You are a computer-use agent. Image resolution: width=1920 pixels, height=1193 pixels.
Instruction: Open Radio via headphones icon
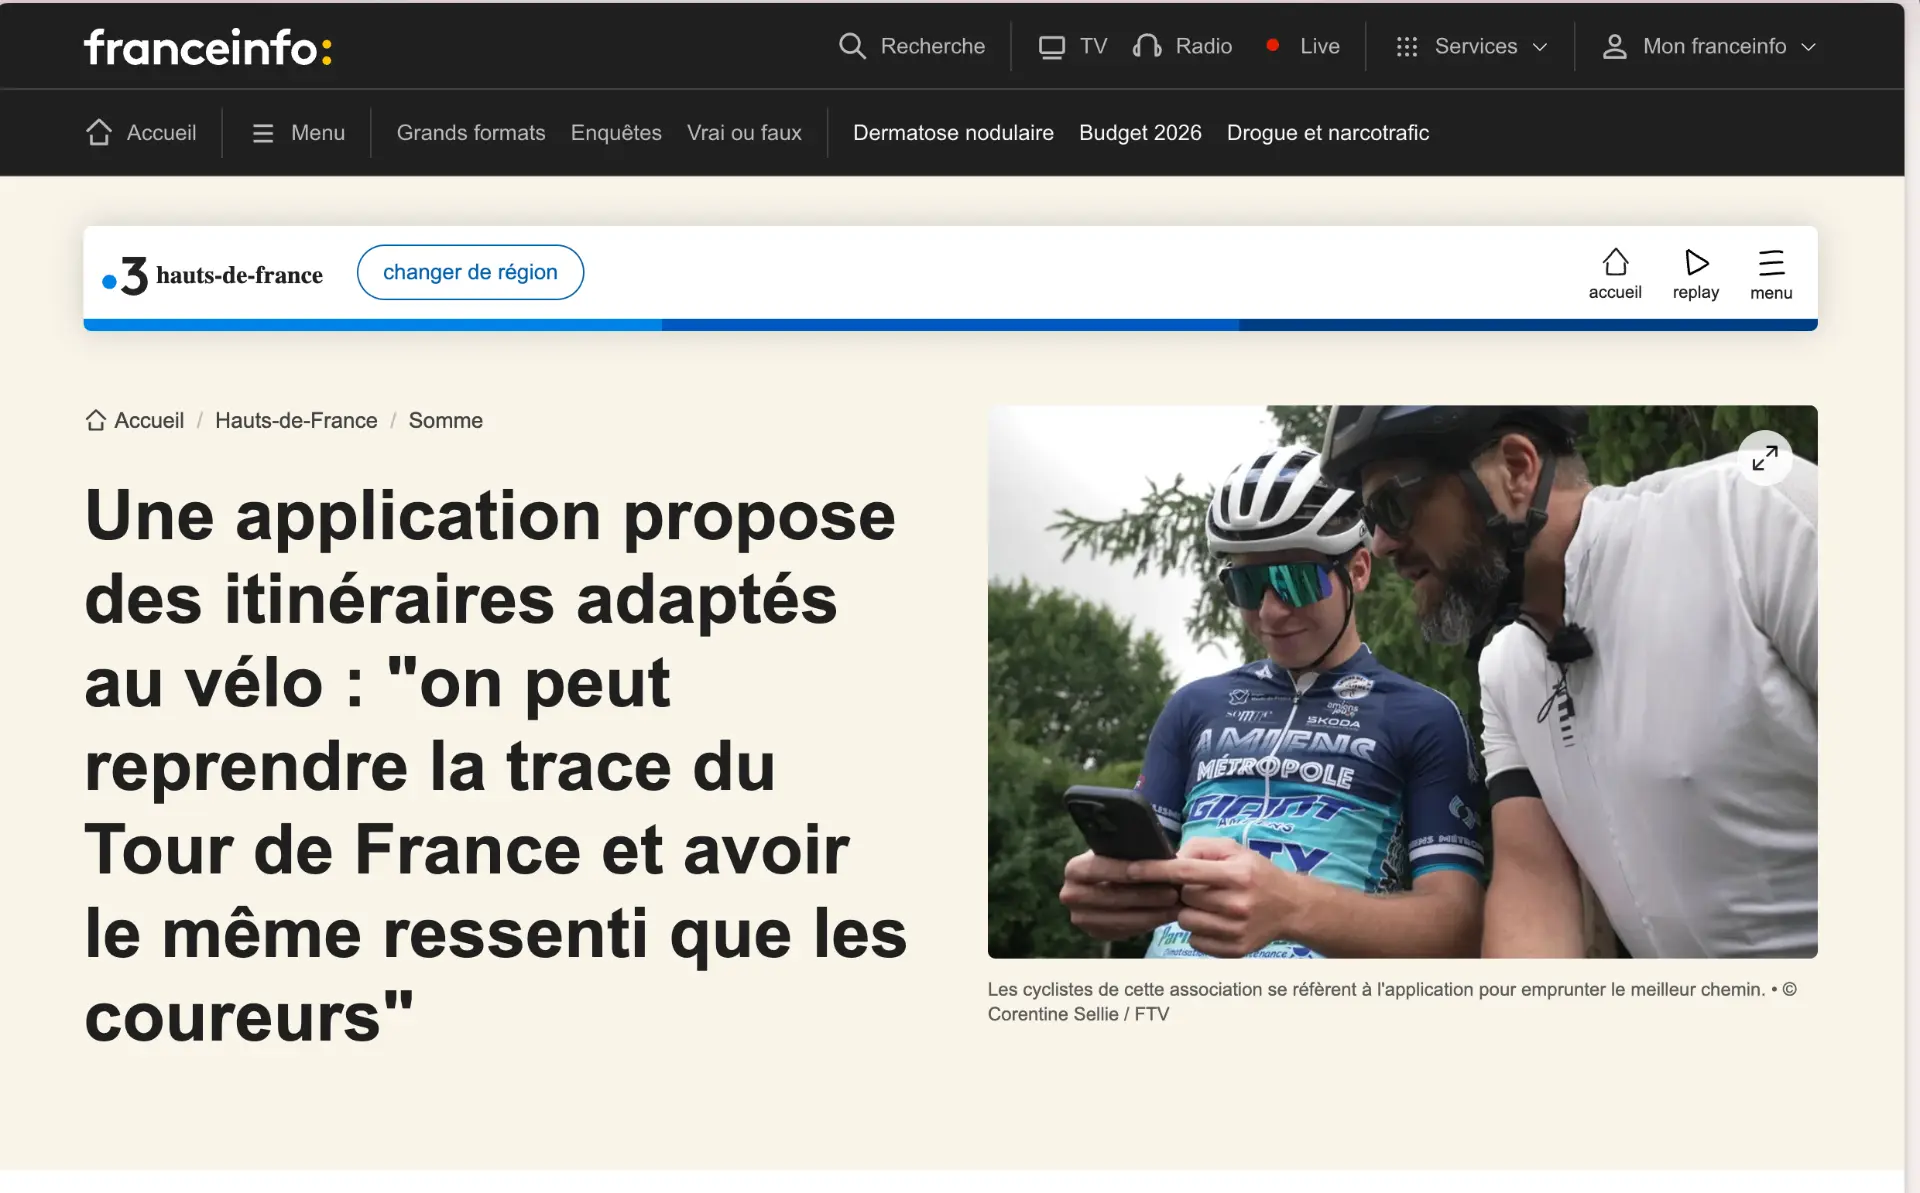[1147, 46]
